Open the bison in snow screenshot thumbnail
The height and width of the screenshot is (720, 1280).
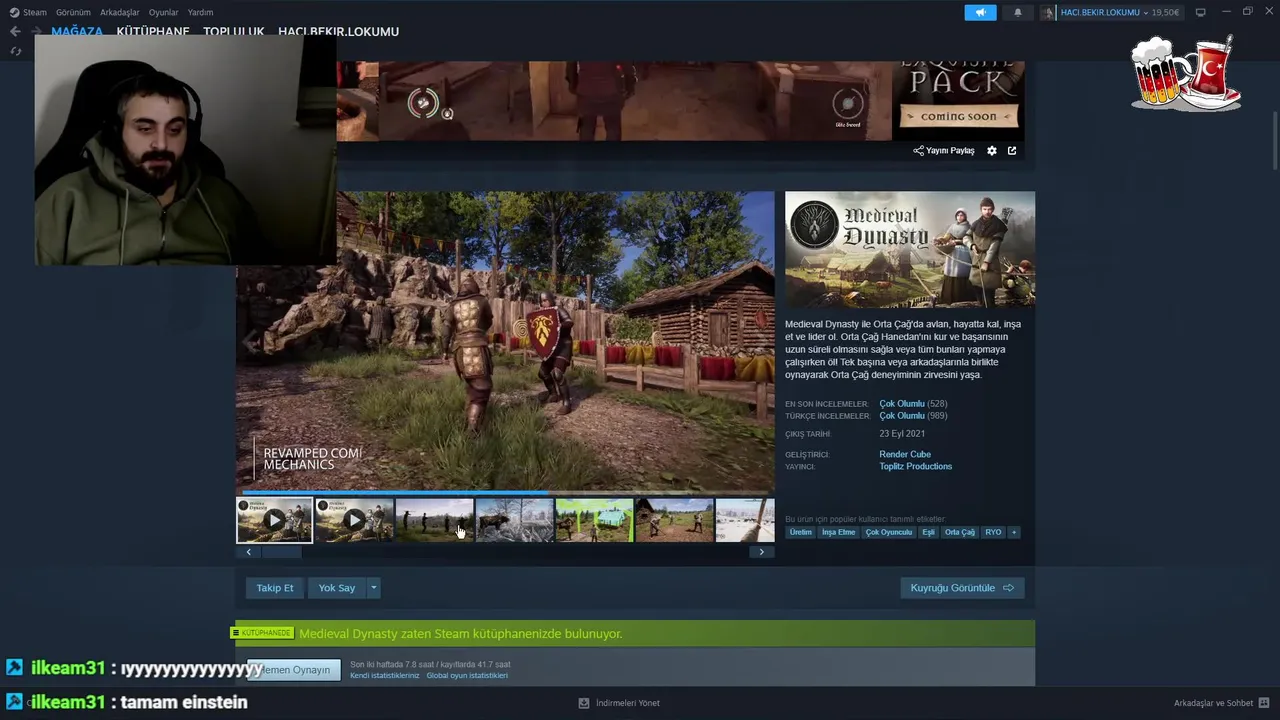click(x=514, y=520)
